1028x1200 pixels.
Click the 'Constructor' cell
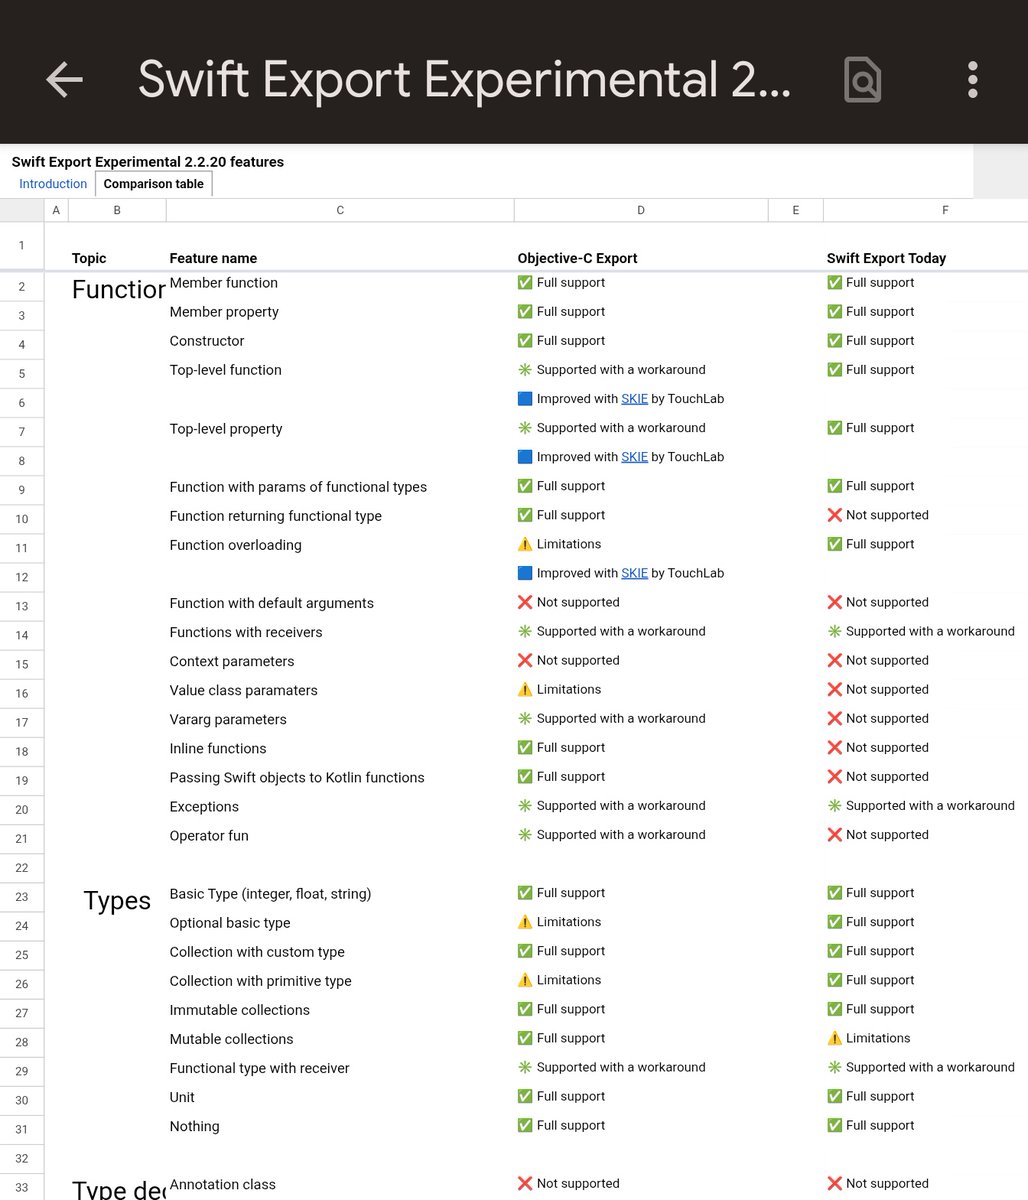pos(207,341)
